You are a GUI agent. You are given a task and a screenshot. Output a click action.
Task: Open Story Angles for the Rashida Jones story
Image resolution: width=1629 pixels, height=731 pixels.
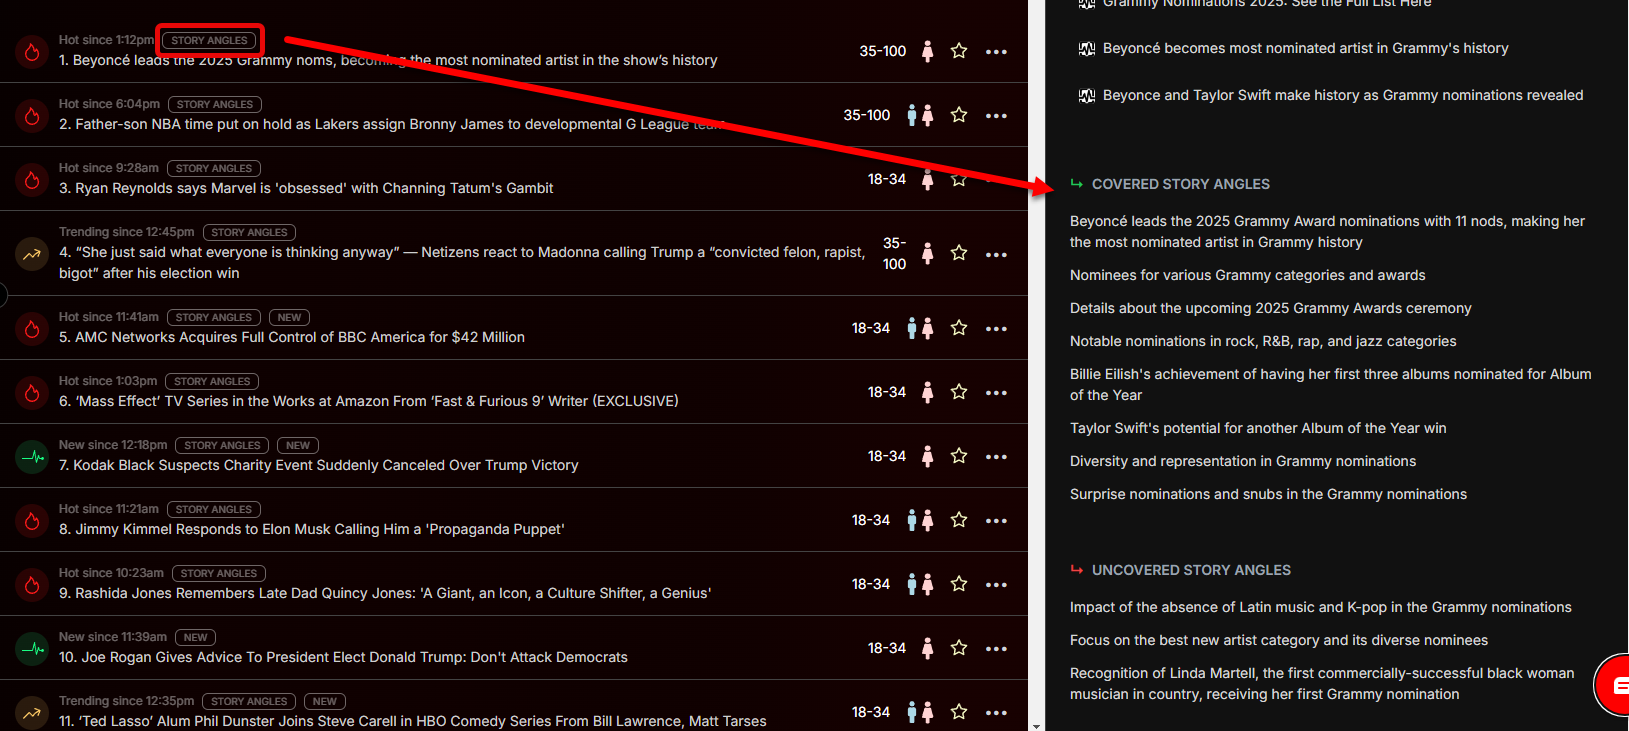[x=219, y=573]
